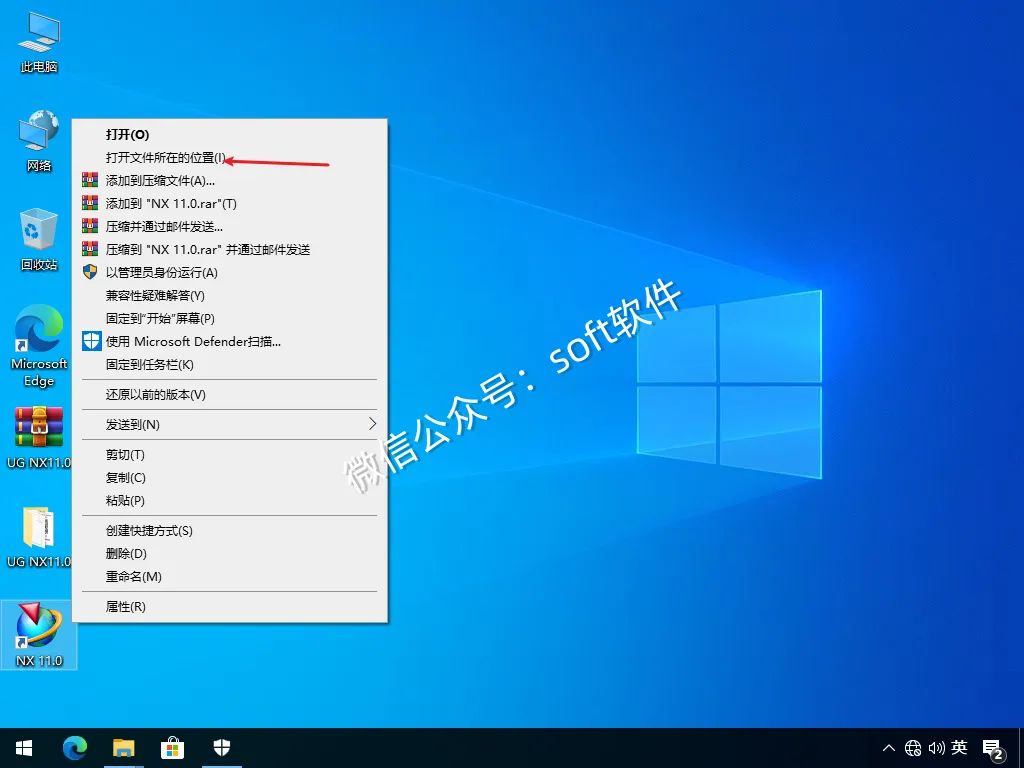1024x768 pixels.
Task: Choose 固定到"开始"屏幕(P)
Action: (229, 319)
